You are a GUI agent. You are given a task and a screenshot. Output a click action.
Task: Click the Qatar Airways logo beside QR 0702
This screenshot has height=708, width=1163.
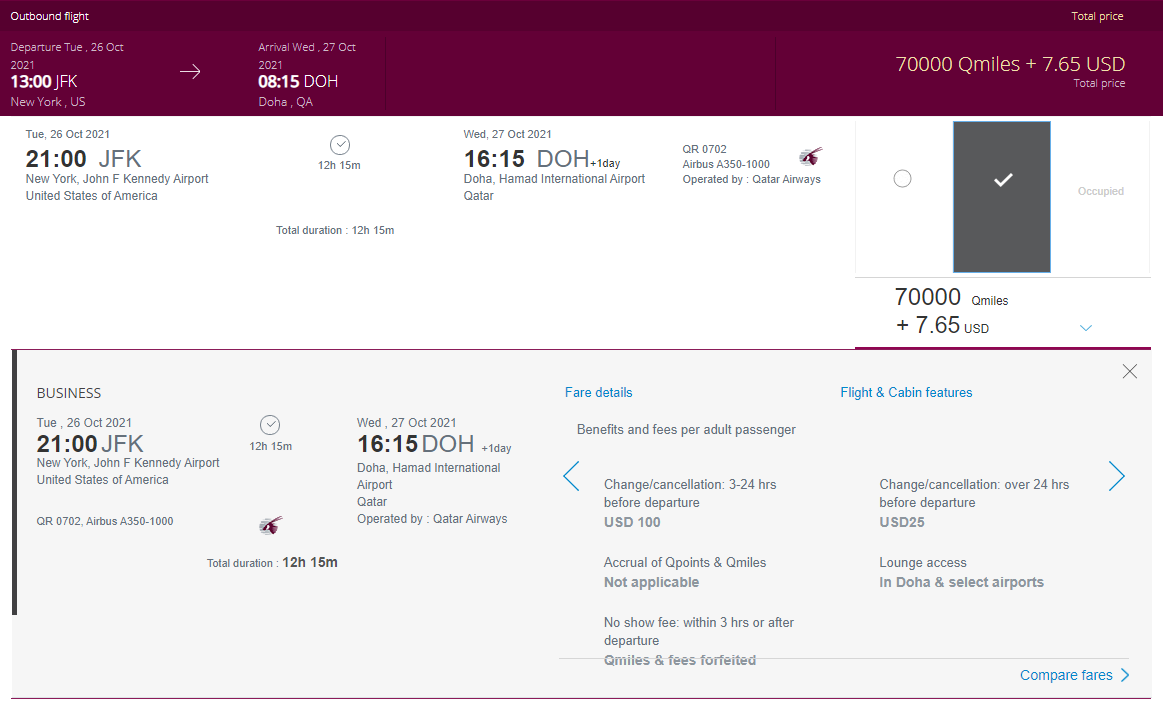(x=810, y=156)
